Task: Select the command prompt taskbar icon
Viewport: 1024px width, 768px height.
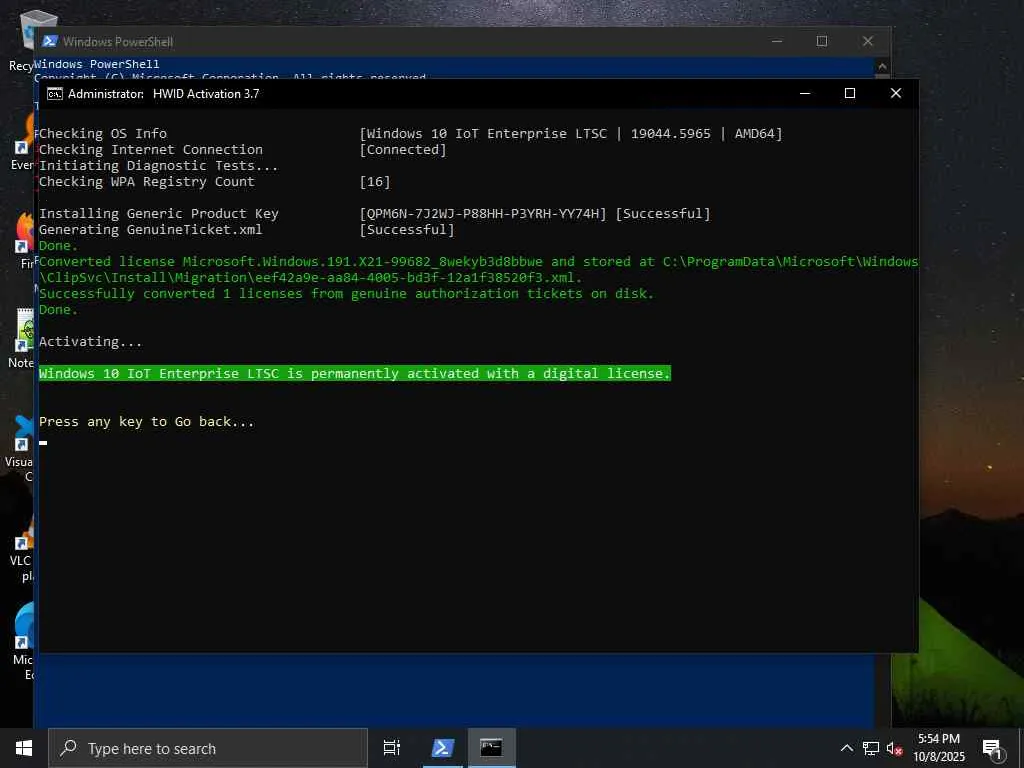Action: (x=491, y=748)
